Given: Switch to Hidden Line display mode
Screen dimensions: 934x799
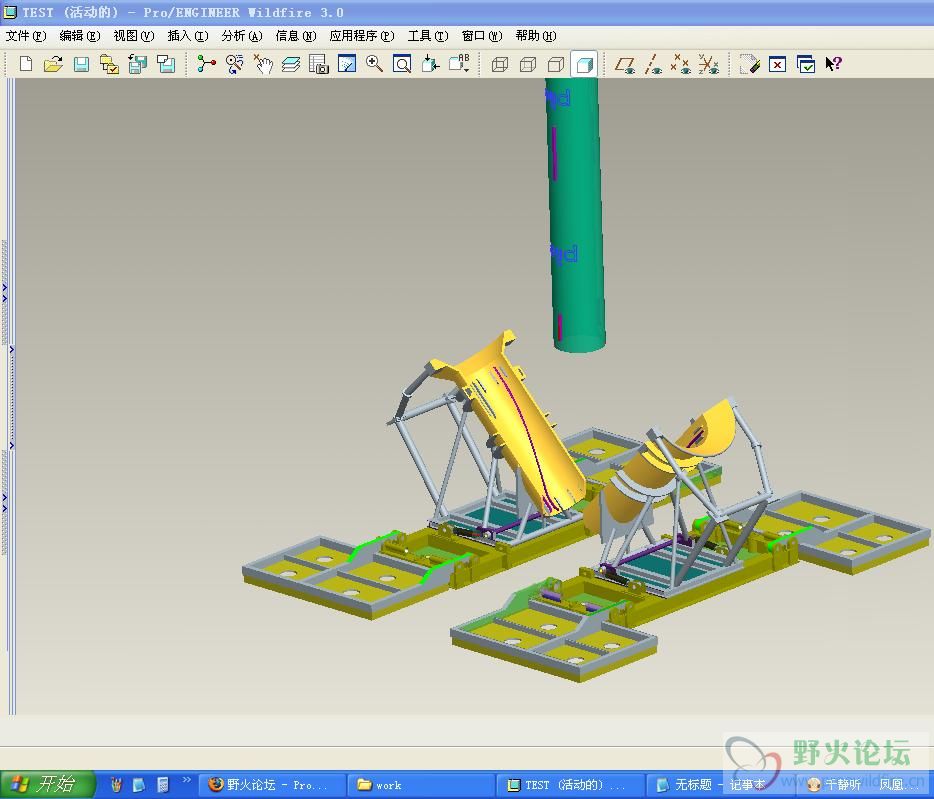Looking at the screenshot, I should click(528, 64).
